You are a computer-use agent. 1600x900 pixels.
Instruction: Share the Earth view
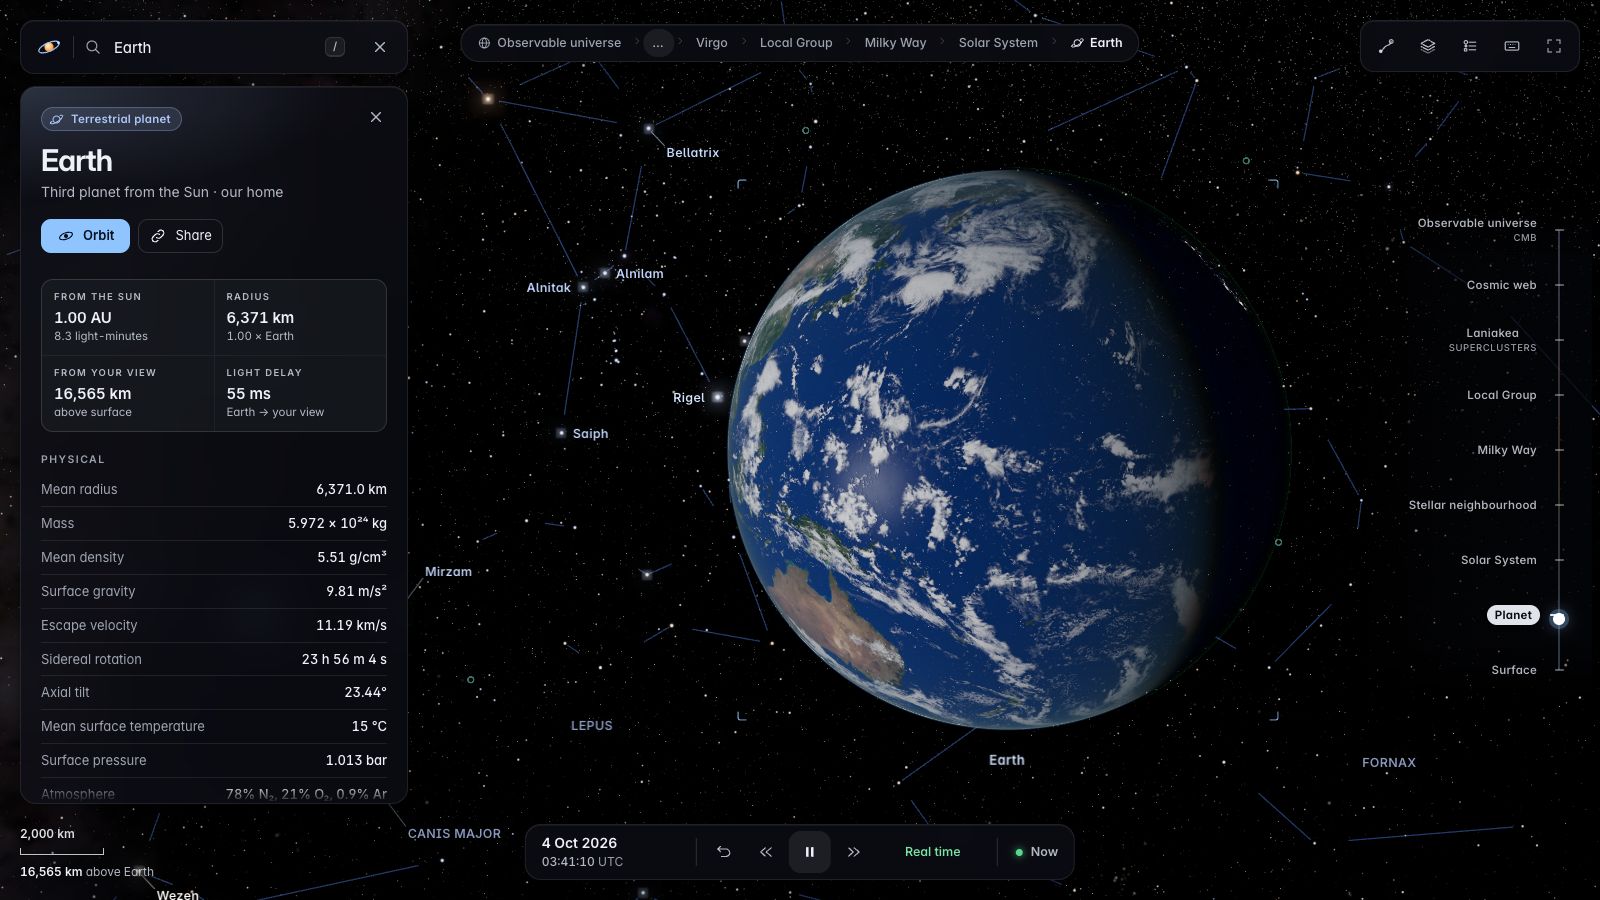pos(181,236)
